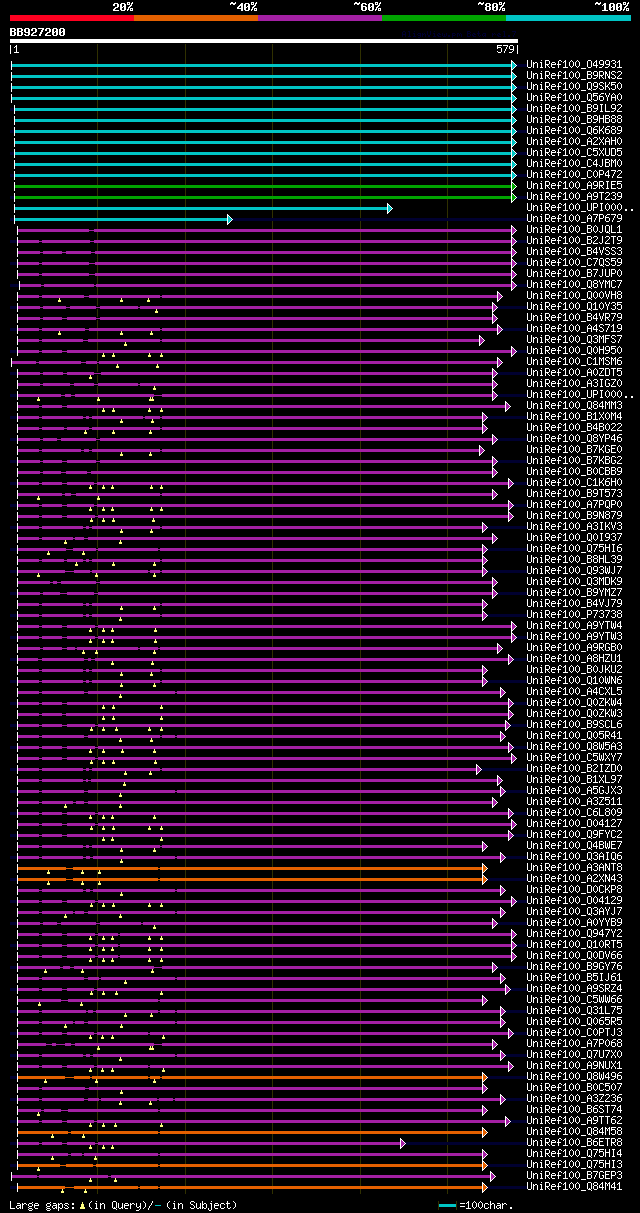640x1213 pixels.
Task: Click the BB927200 query label
Action: [37, 32]
